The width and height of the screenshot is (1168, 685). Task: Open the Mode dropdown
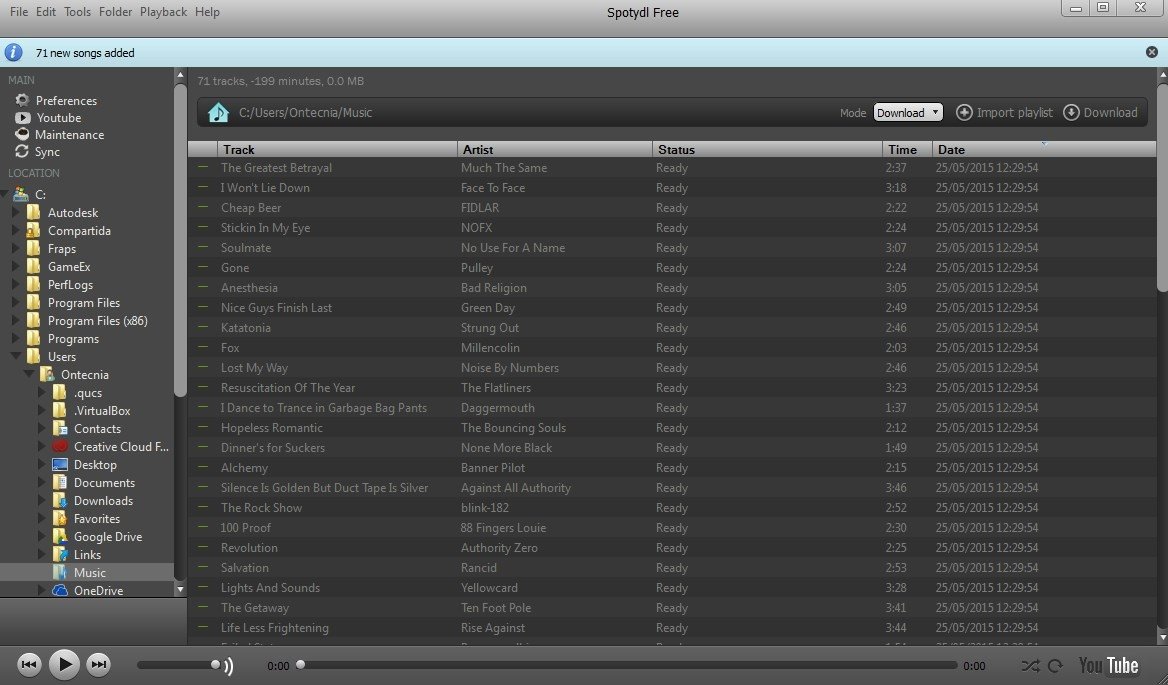[907, 112]
